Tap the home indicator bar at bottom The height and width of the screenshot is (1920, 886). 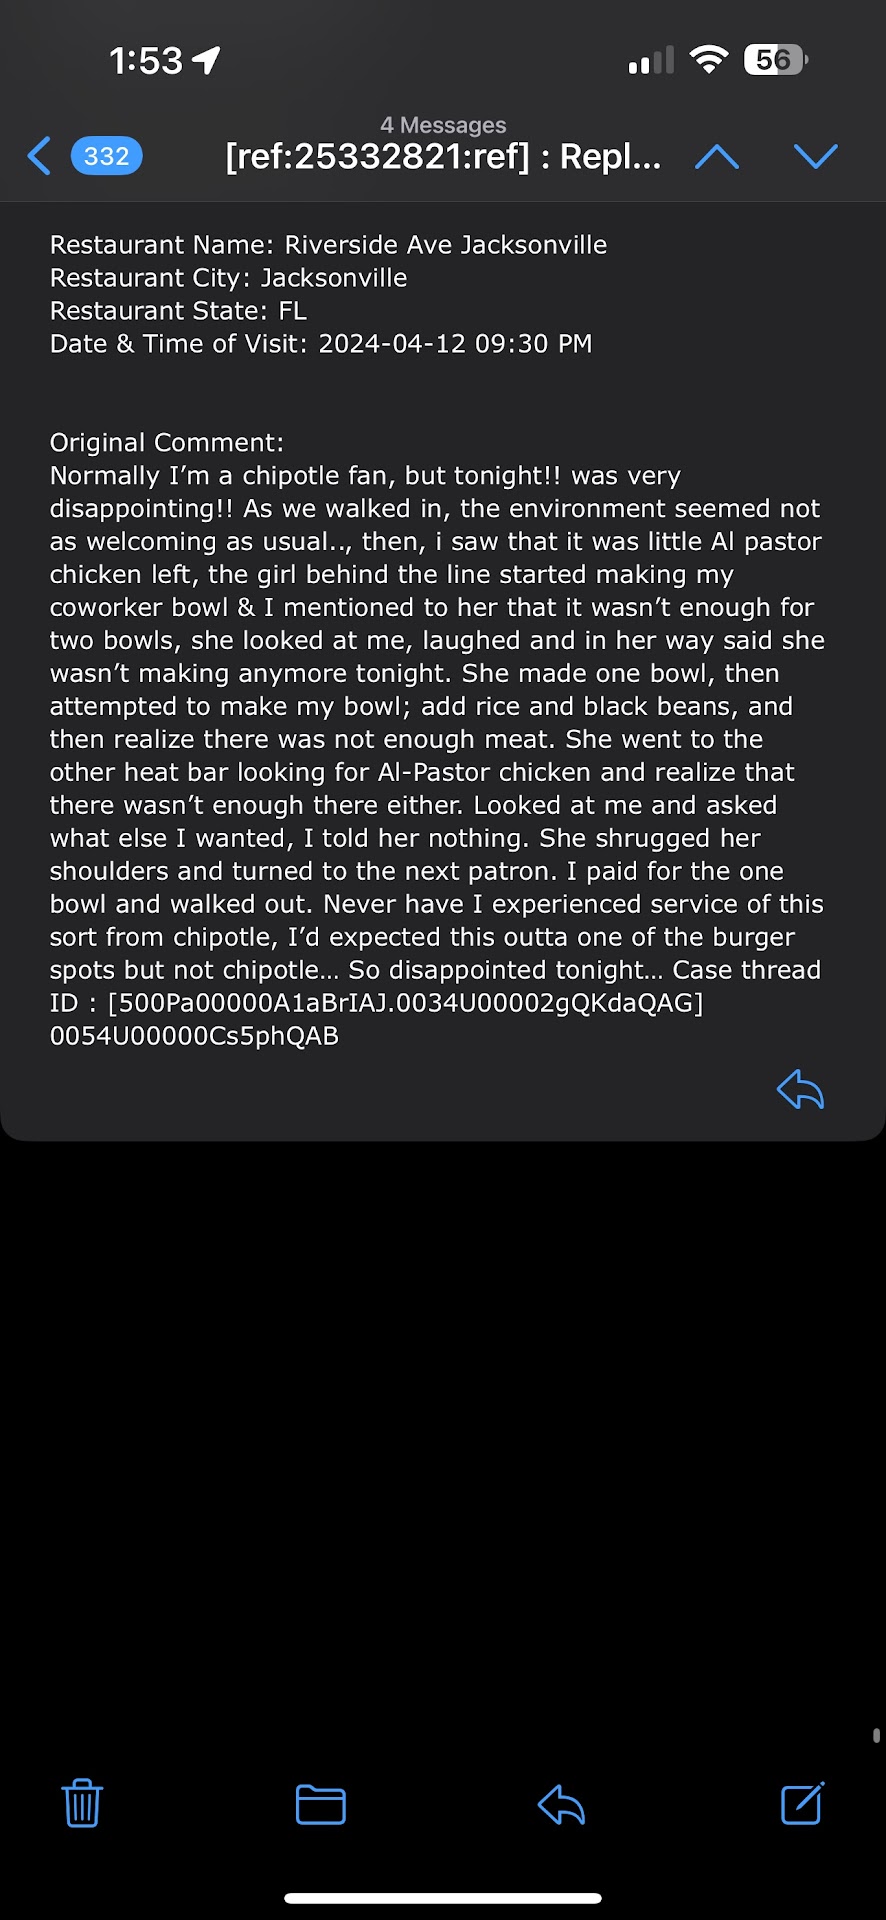(x=443, y=1898)
